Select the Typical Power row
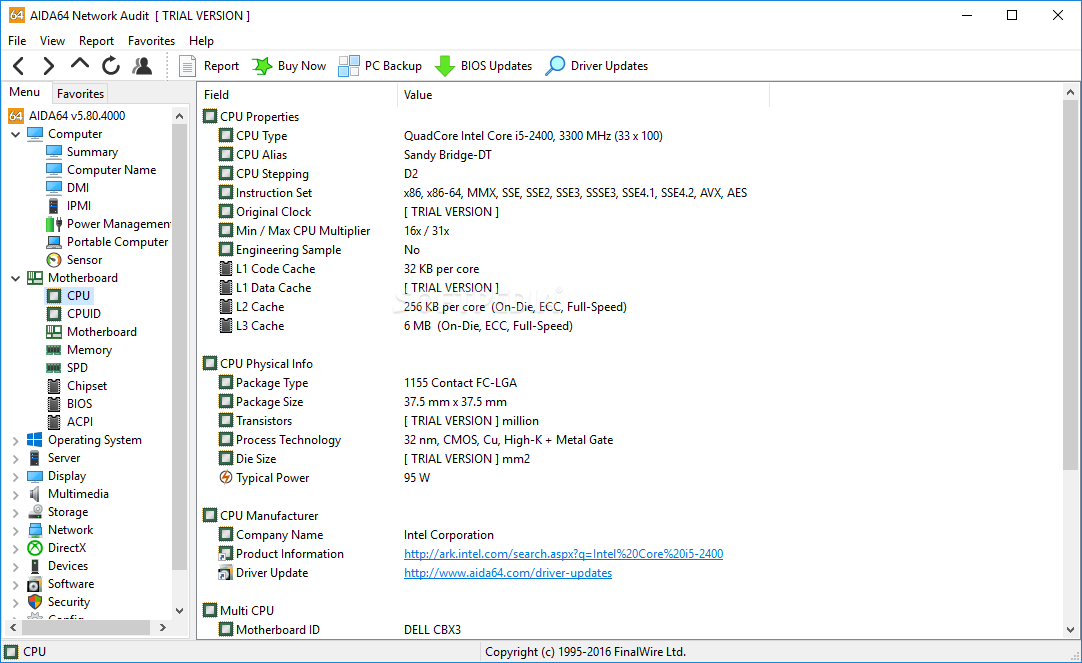Image resolution: width=1082 pixels, height=663 pixels. click(x=629, y=477)
